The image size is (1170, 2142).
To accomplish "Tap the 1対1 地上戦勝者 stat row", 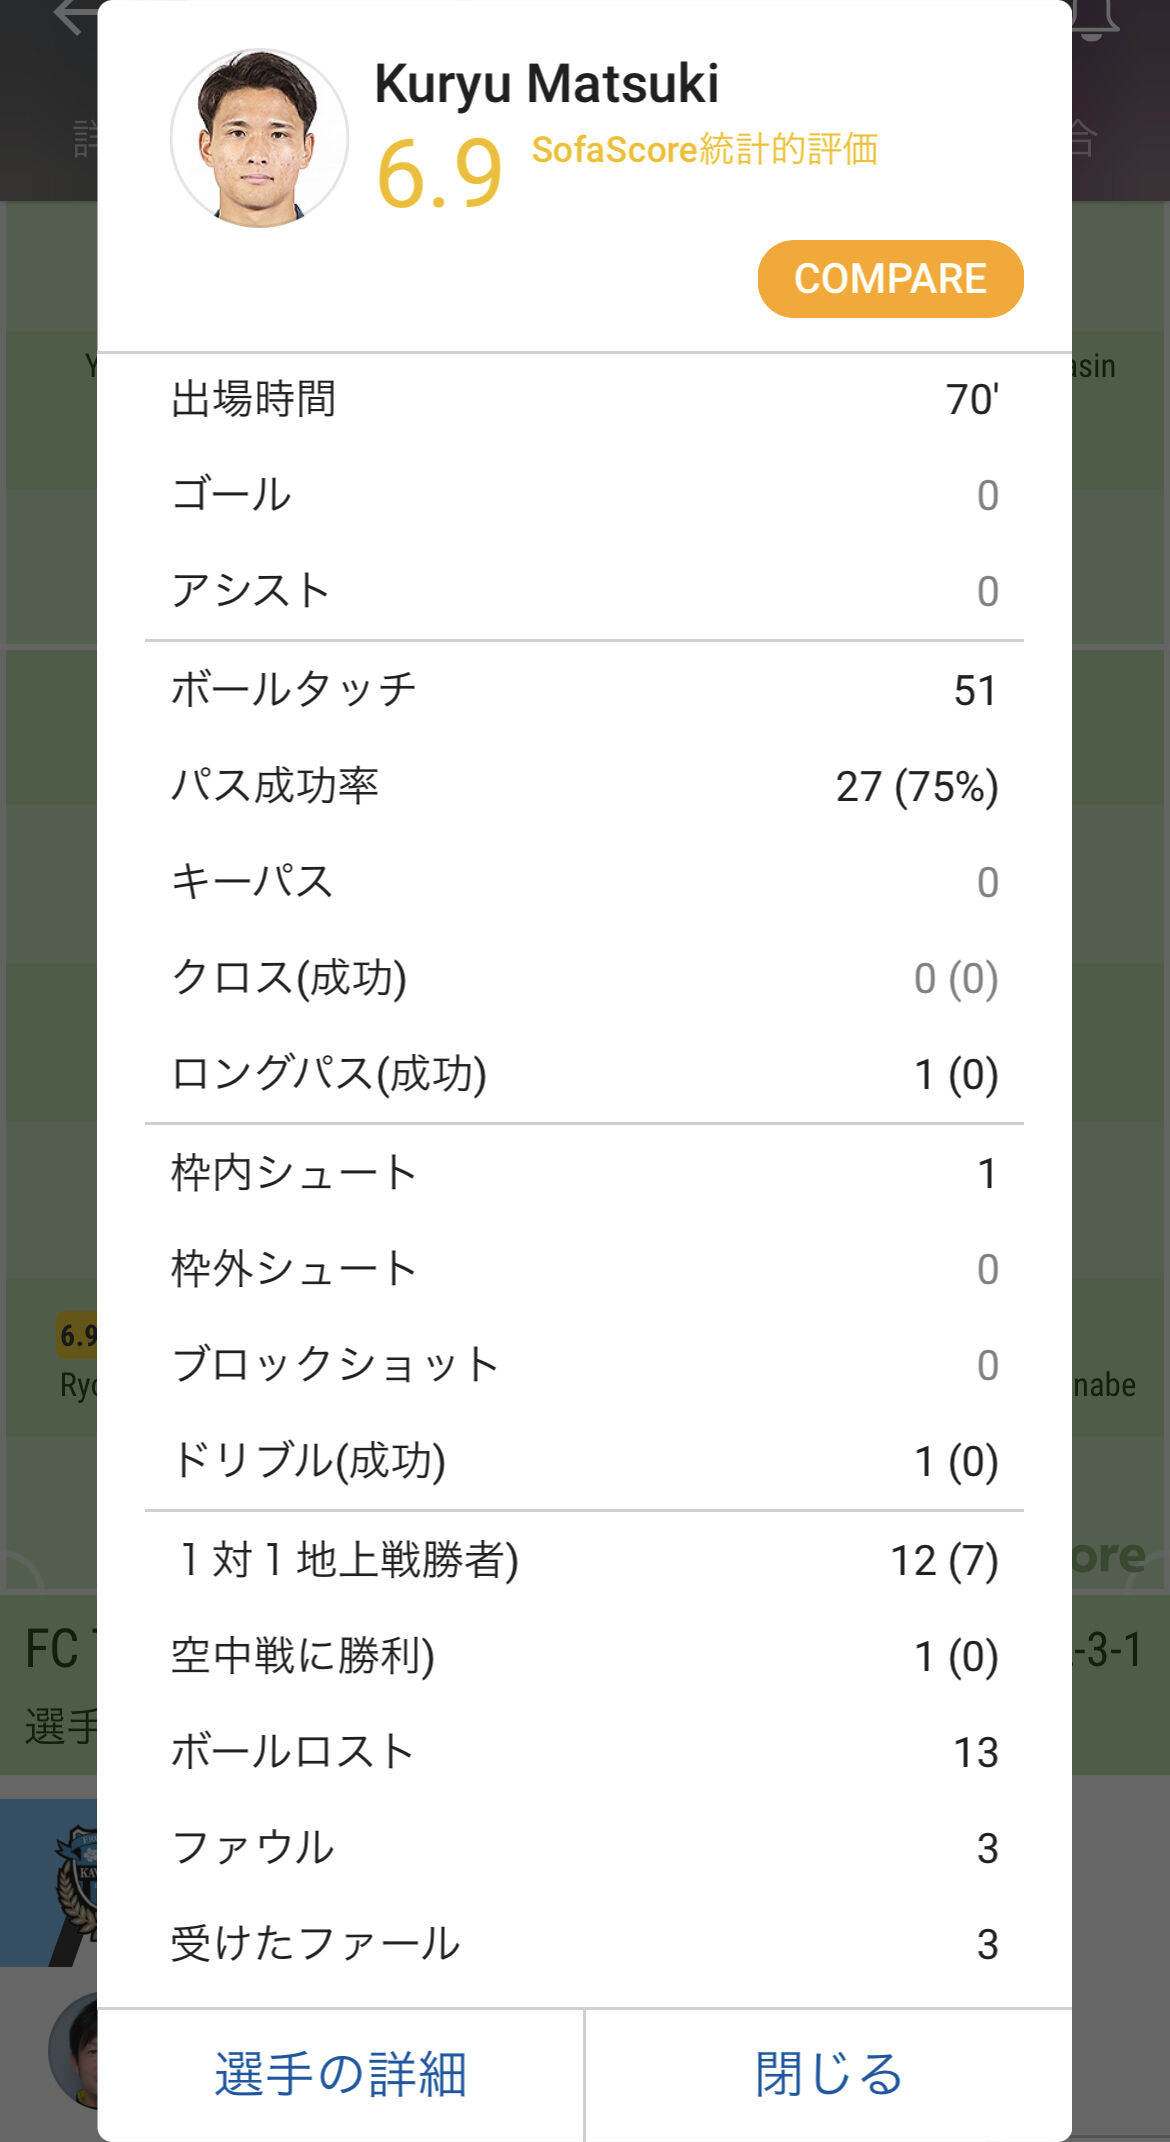I will click(584, 1560).
